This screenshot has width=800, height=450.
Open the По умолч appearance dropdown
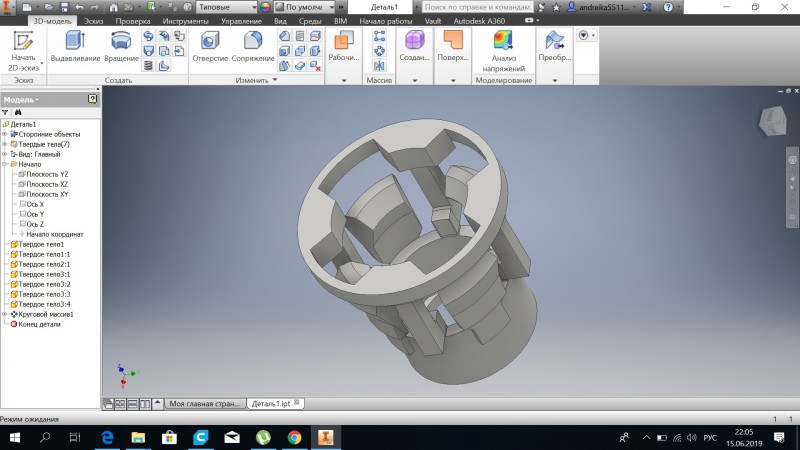point(304,7)
